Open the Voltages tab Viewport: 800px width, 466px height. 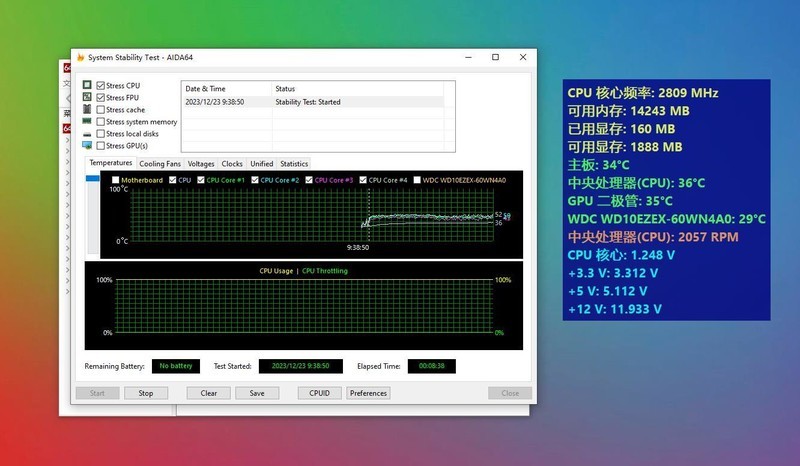[x=201, y=164]
